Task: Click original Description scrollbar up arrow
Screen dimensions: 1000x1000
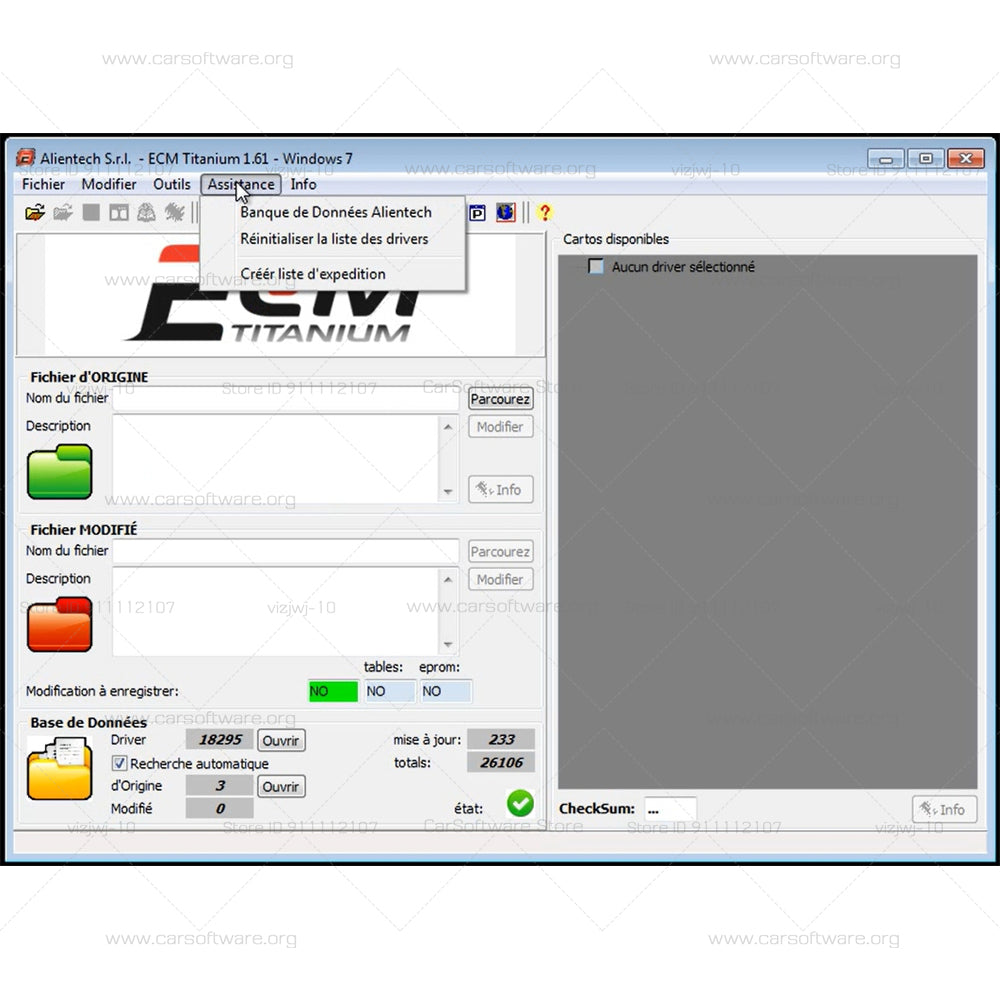Action: [448, 427]
